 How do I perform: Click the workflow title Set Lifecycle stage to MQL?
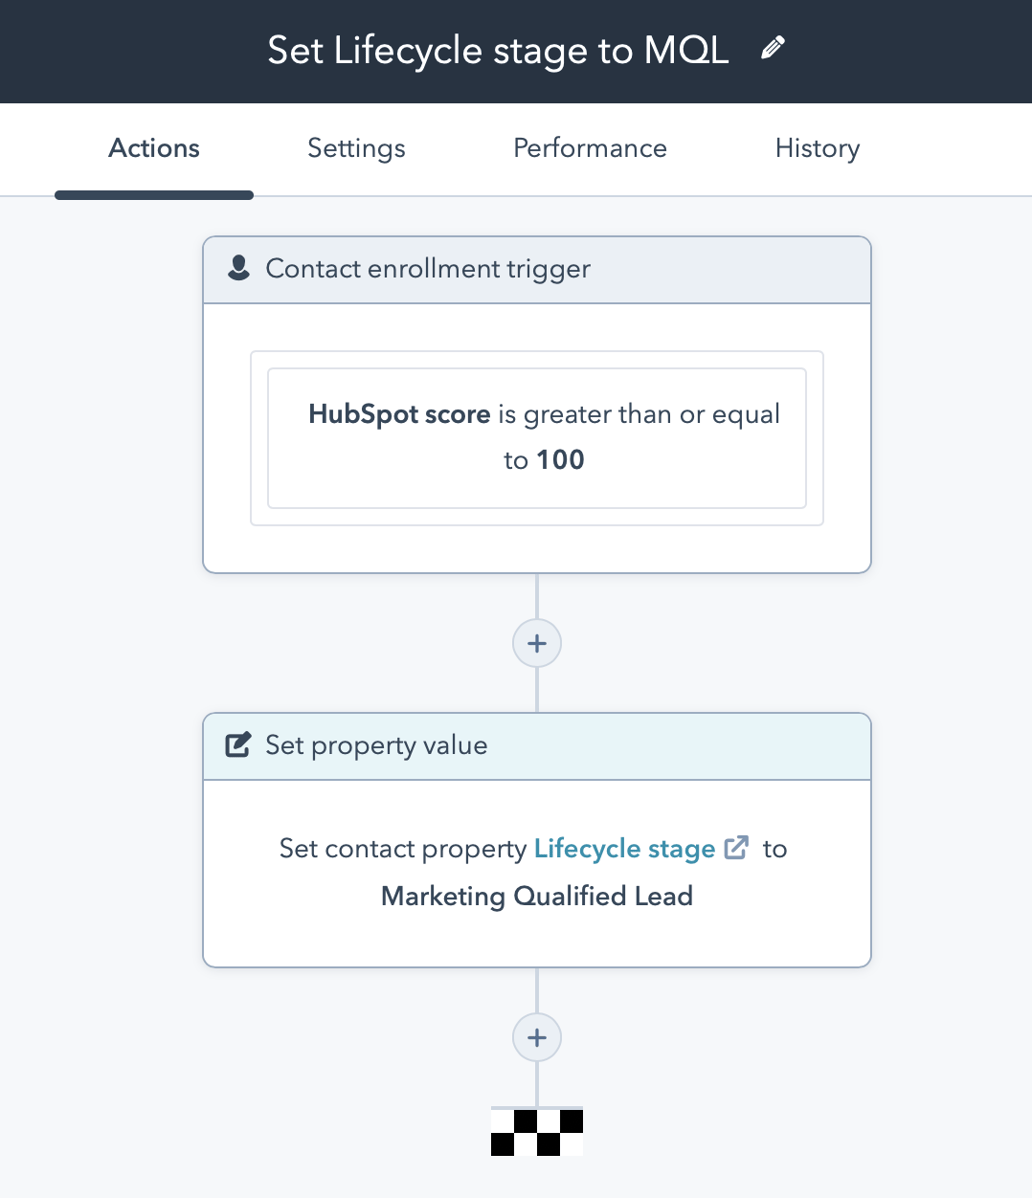[497, 49]
